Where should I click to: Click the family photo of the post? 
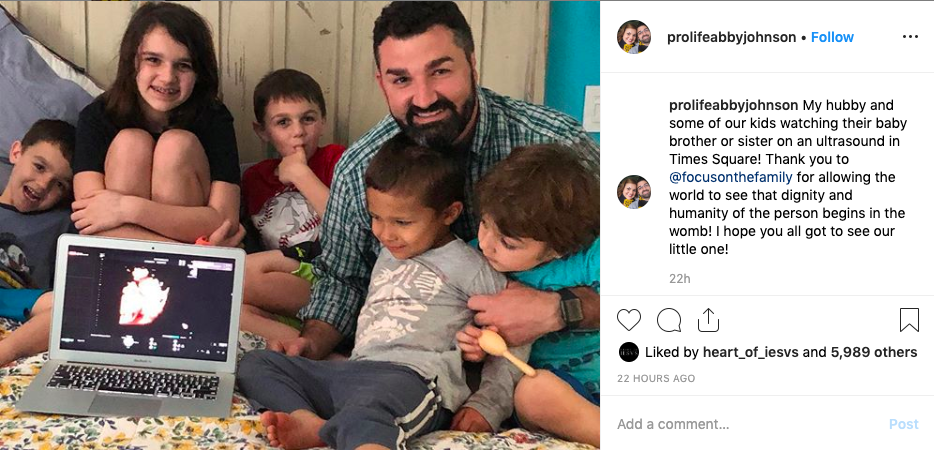(300, 225)
